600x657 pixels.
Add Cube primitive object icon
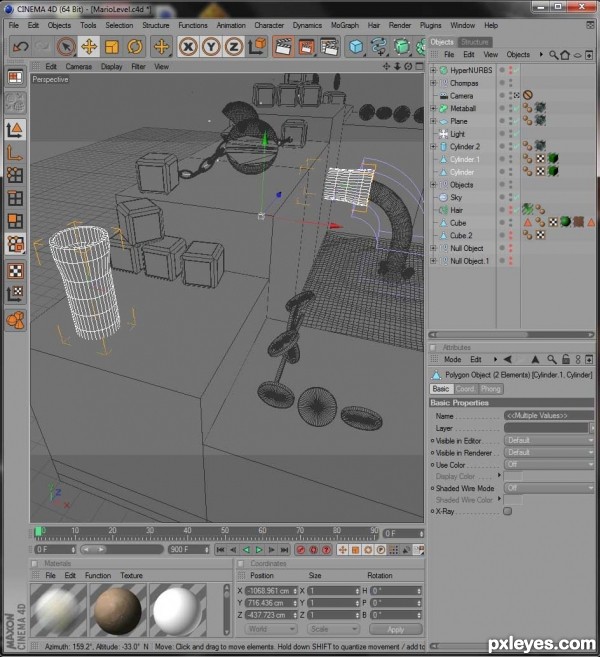click(x=356, y=47)
